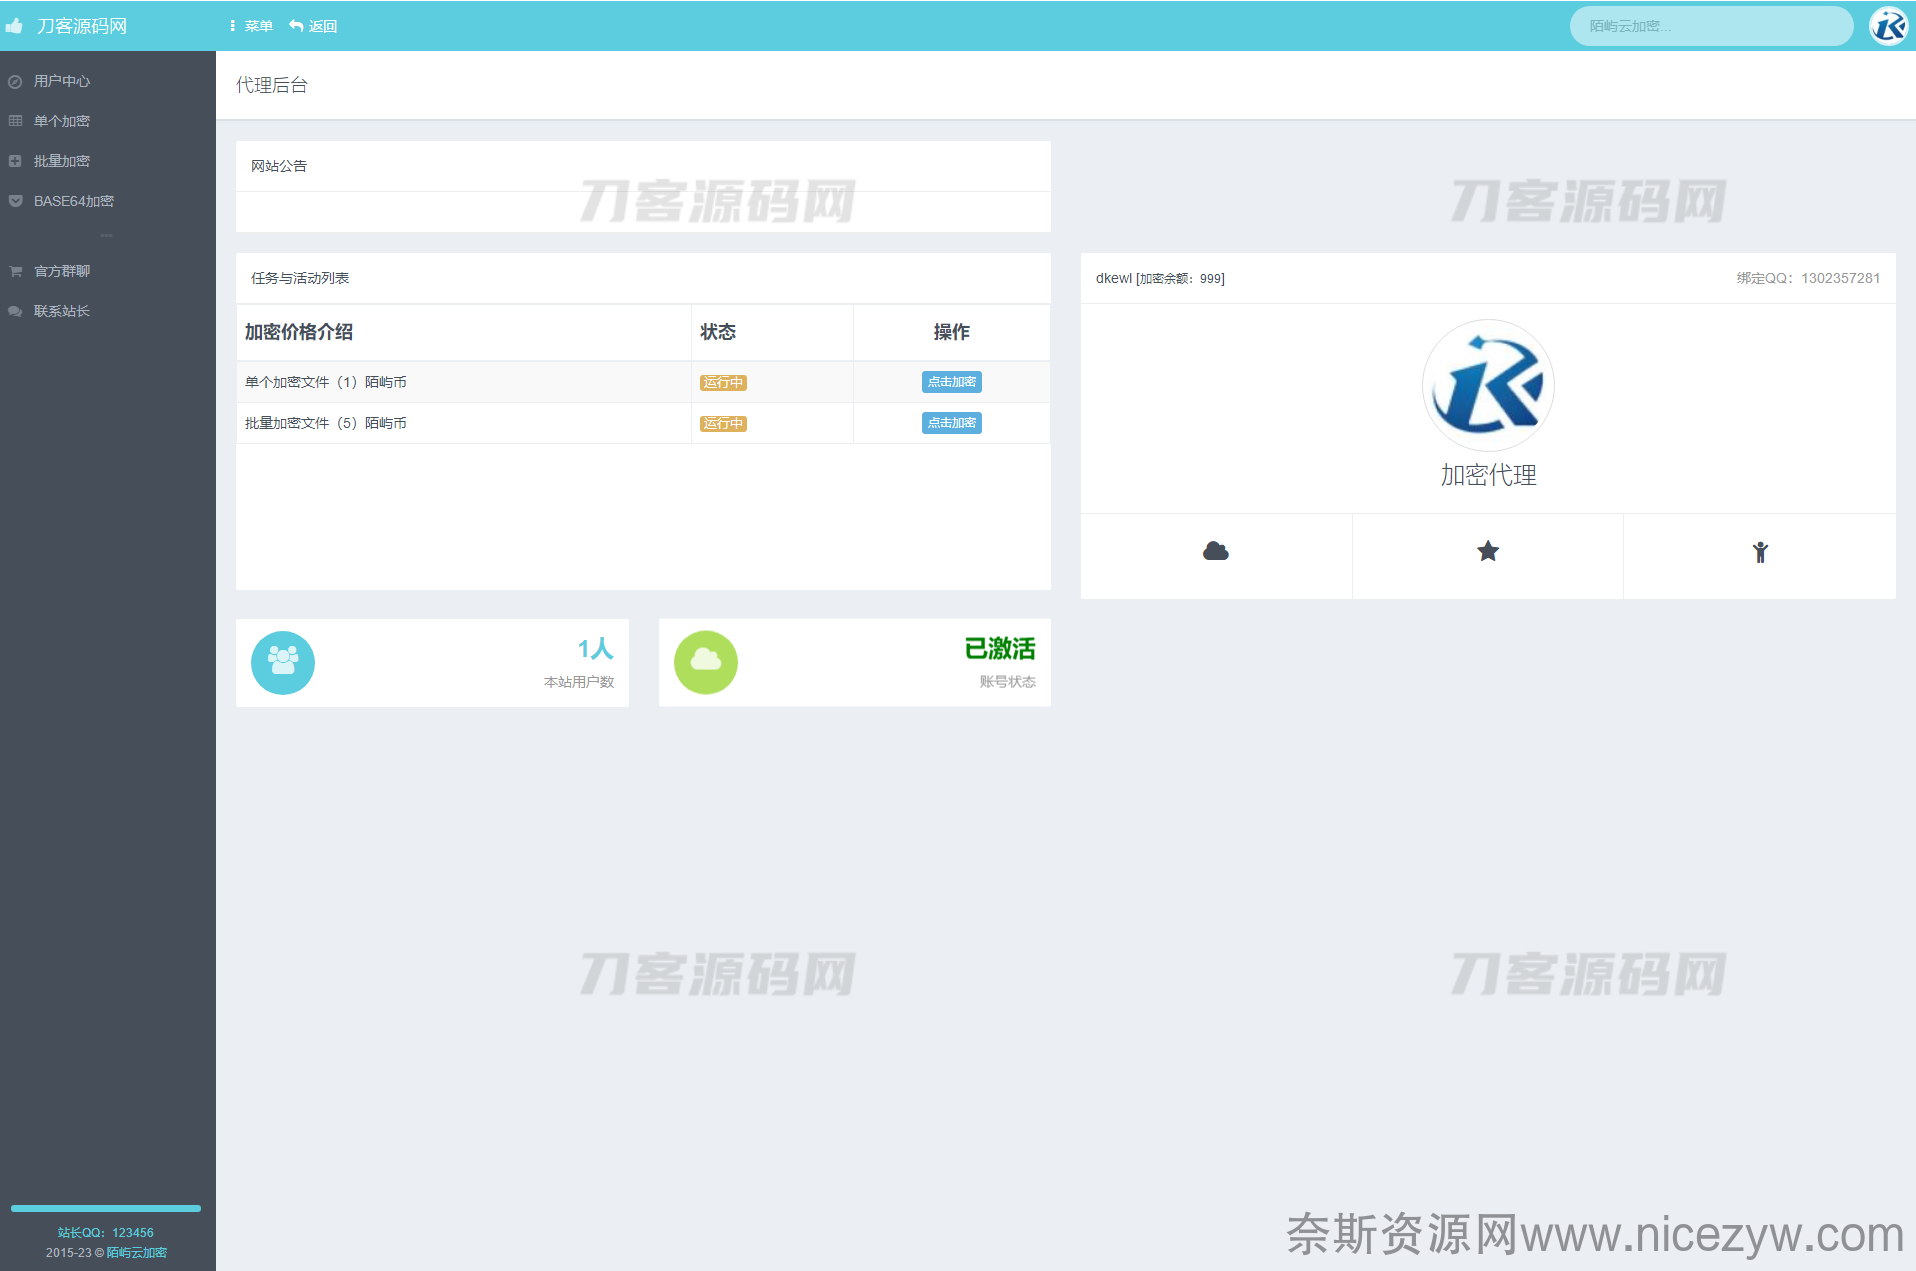The height and width of the screenshot is (1271, 1916).
Task: Click 点击加密 for 批量加密文件 row
Action: click(x=952, y=423)
